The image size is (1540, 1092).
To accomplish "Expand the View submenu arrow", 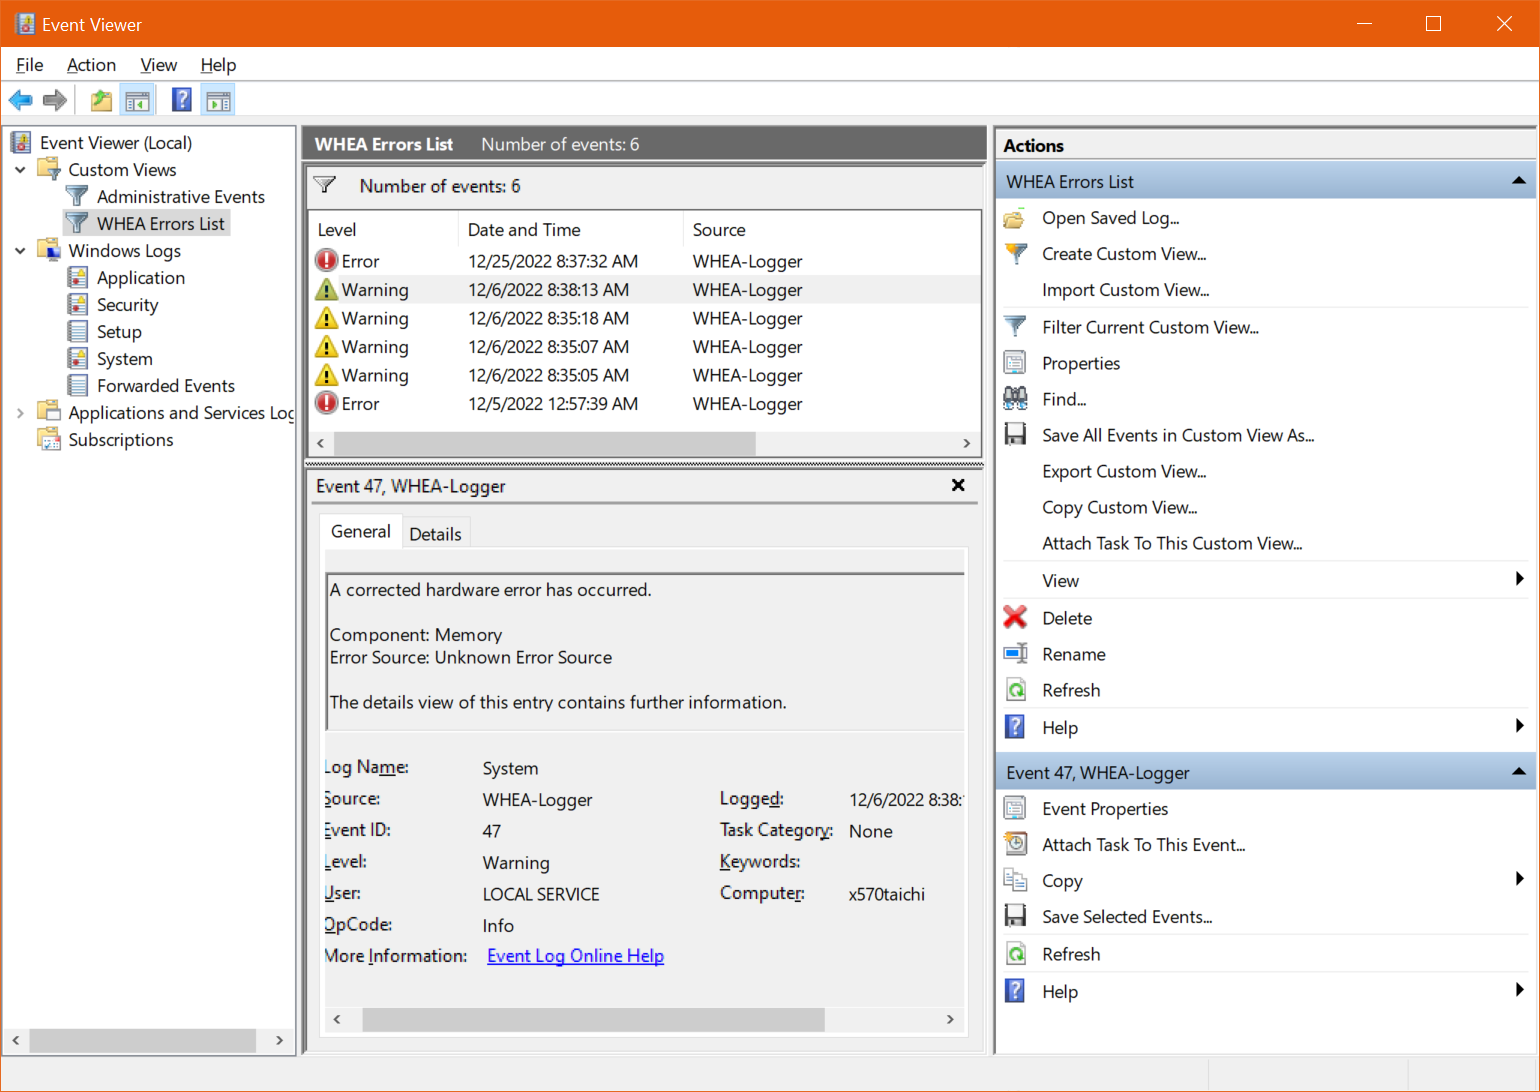I will click(1519, 579).
